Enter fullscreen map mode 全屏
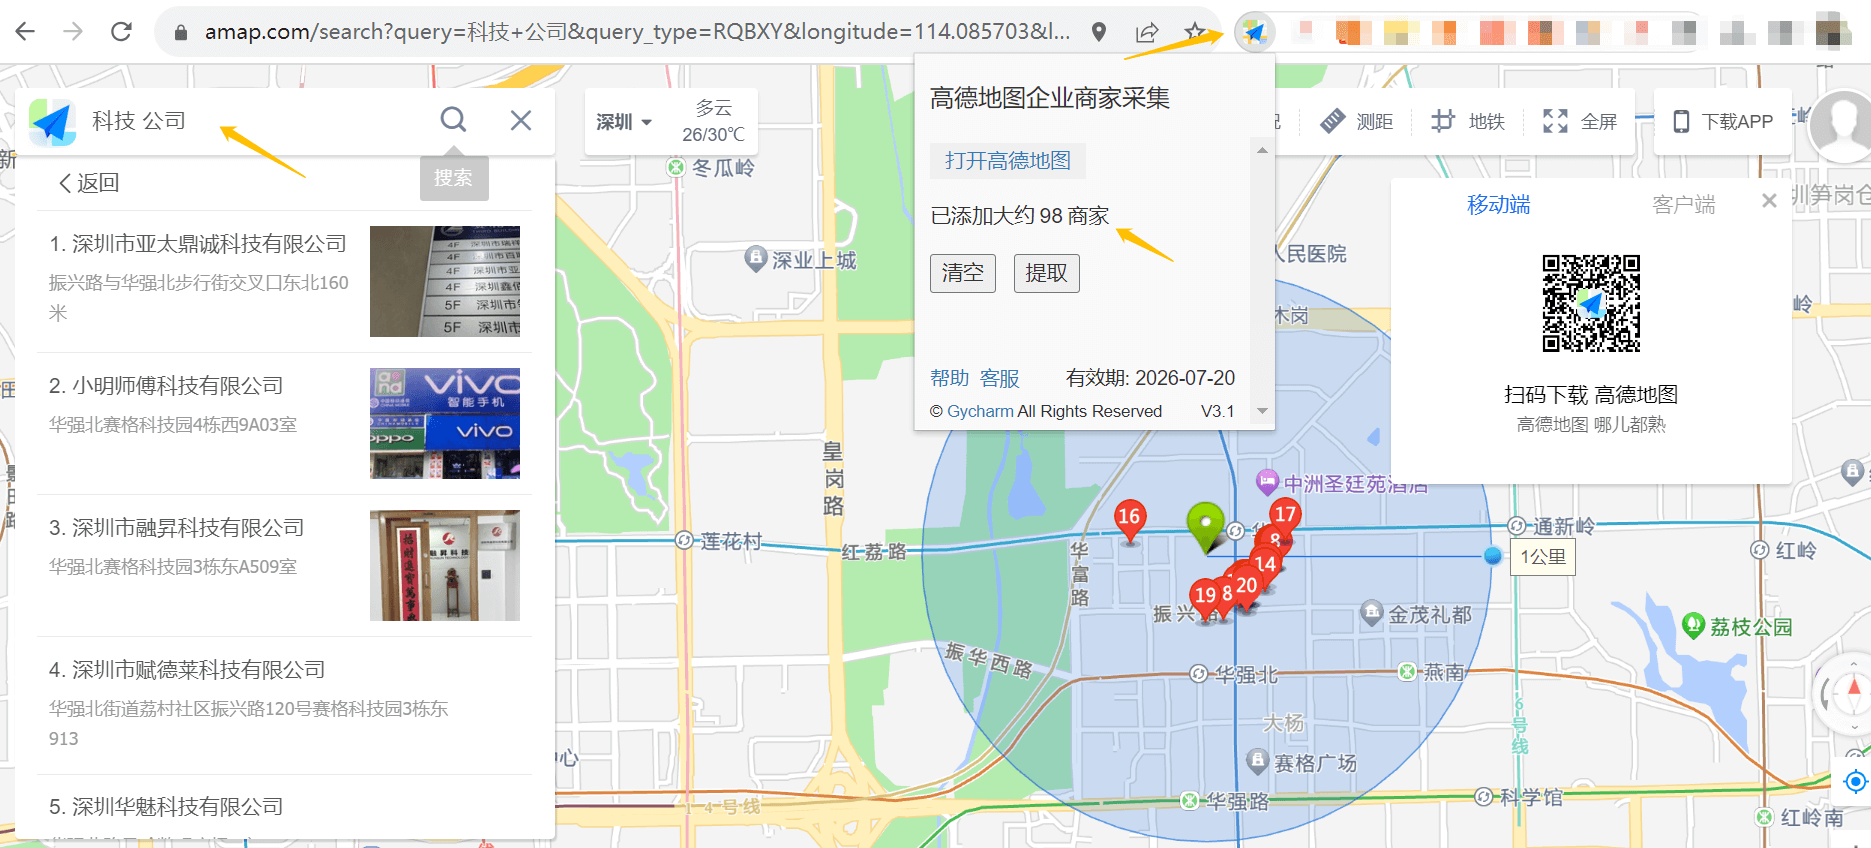1871x848 pixels. (x=1580, y=122)
